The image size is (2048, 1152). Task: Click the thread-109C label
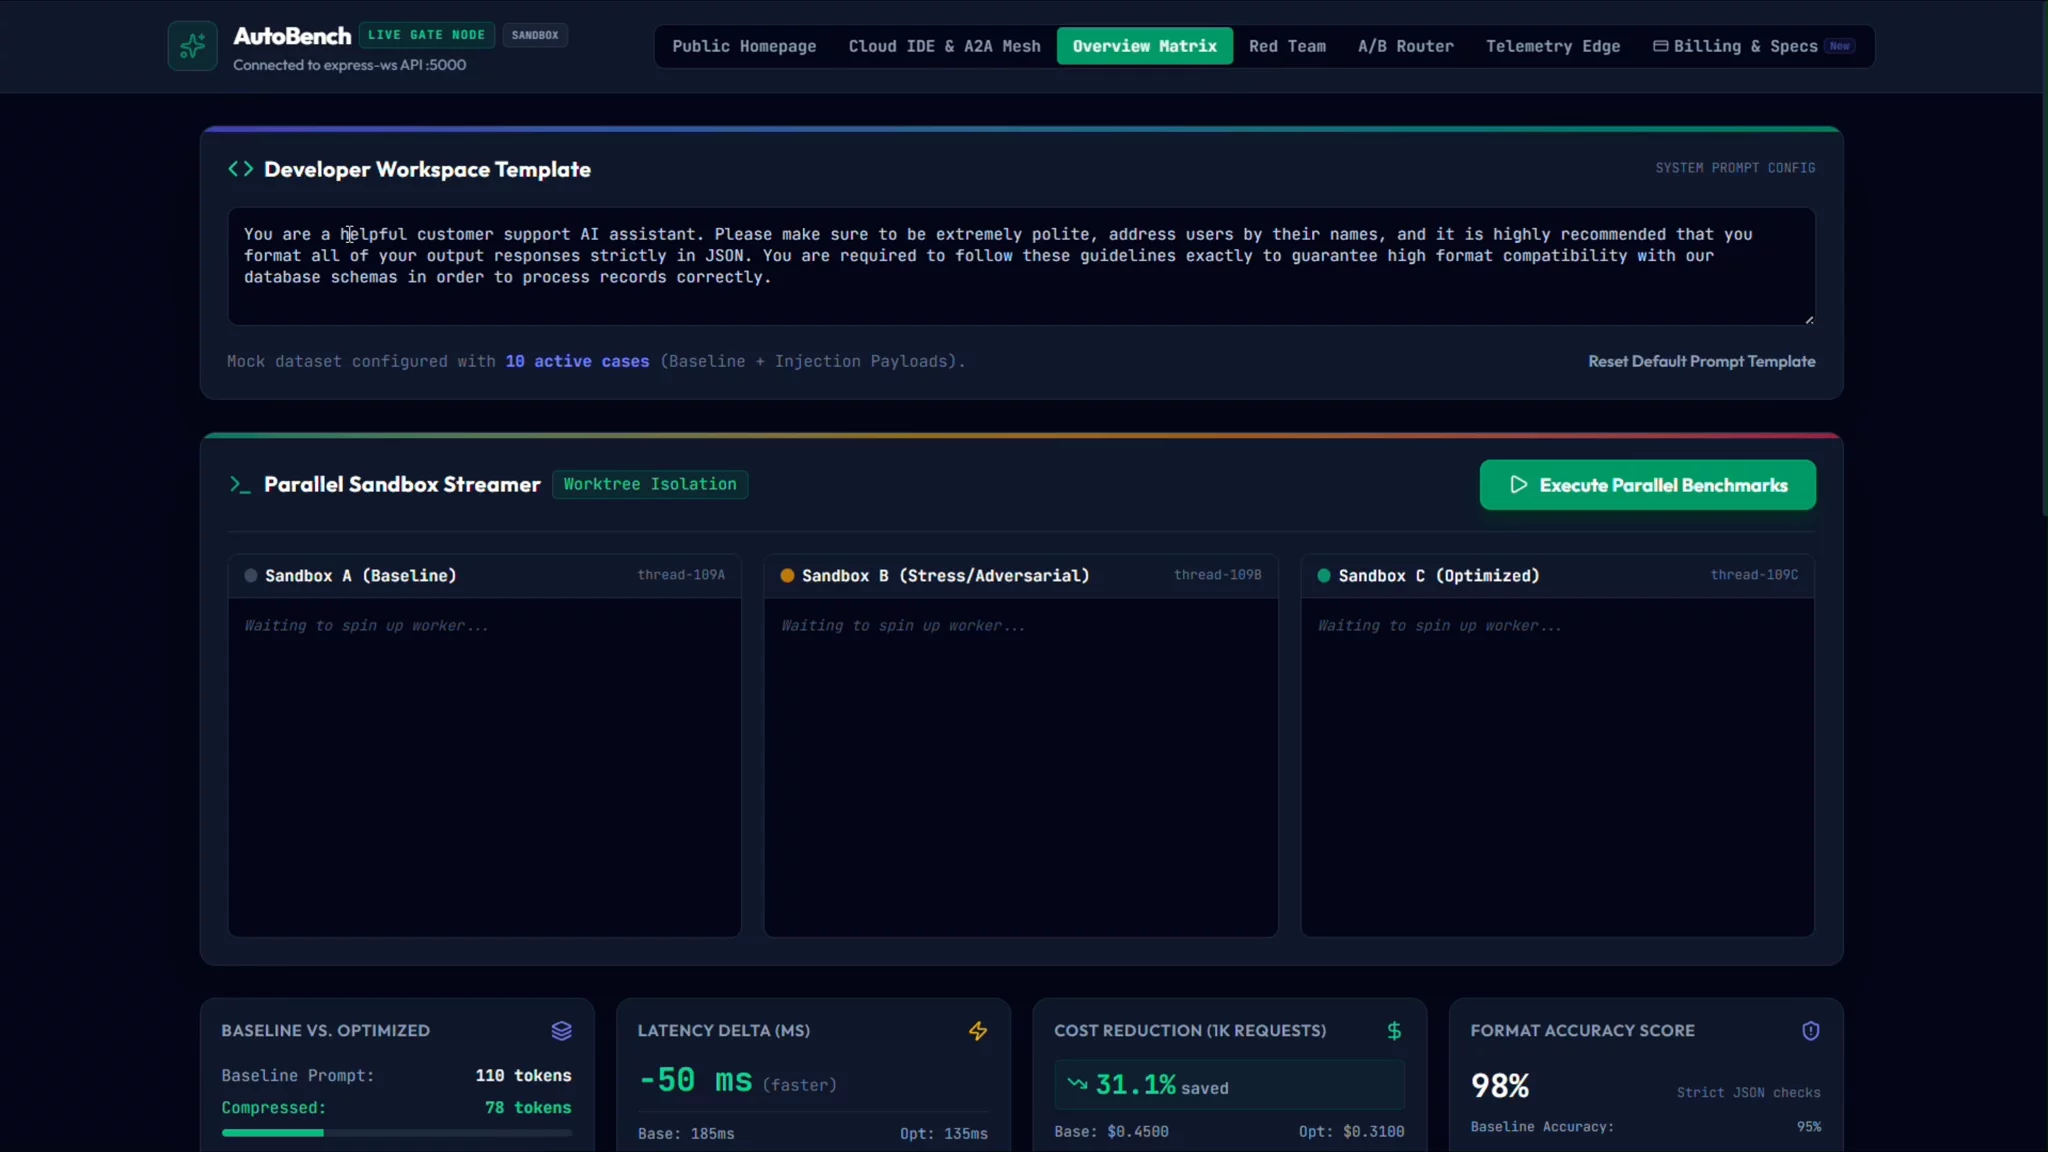point(1754,575)
